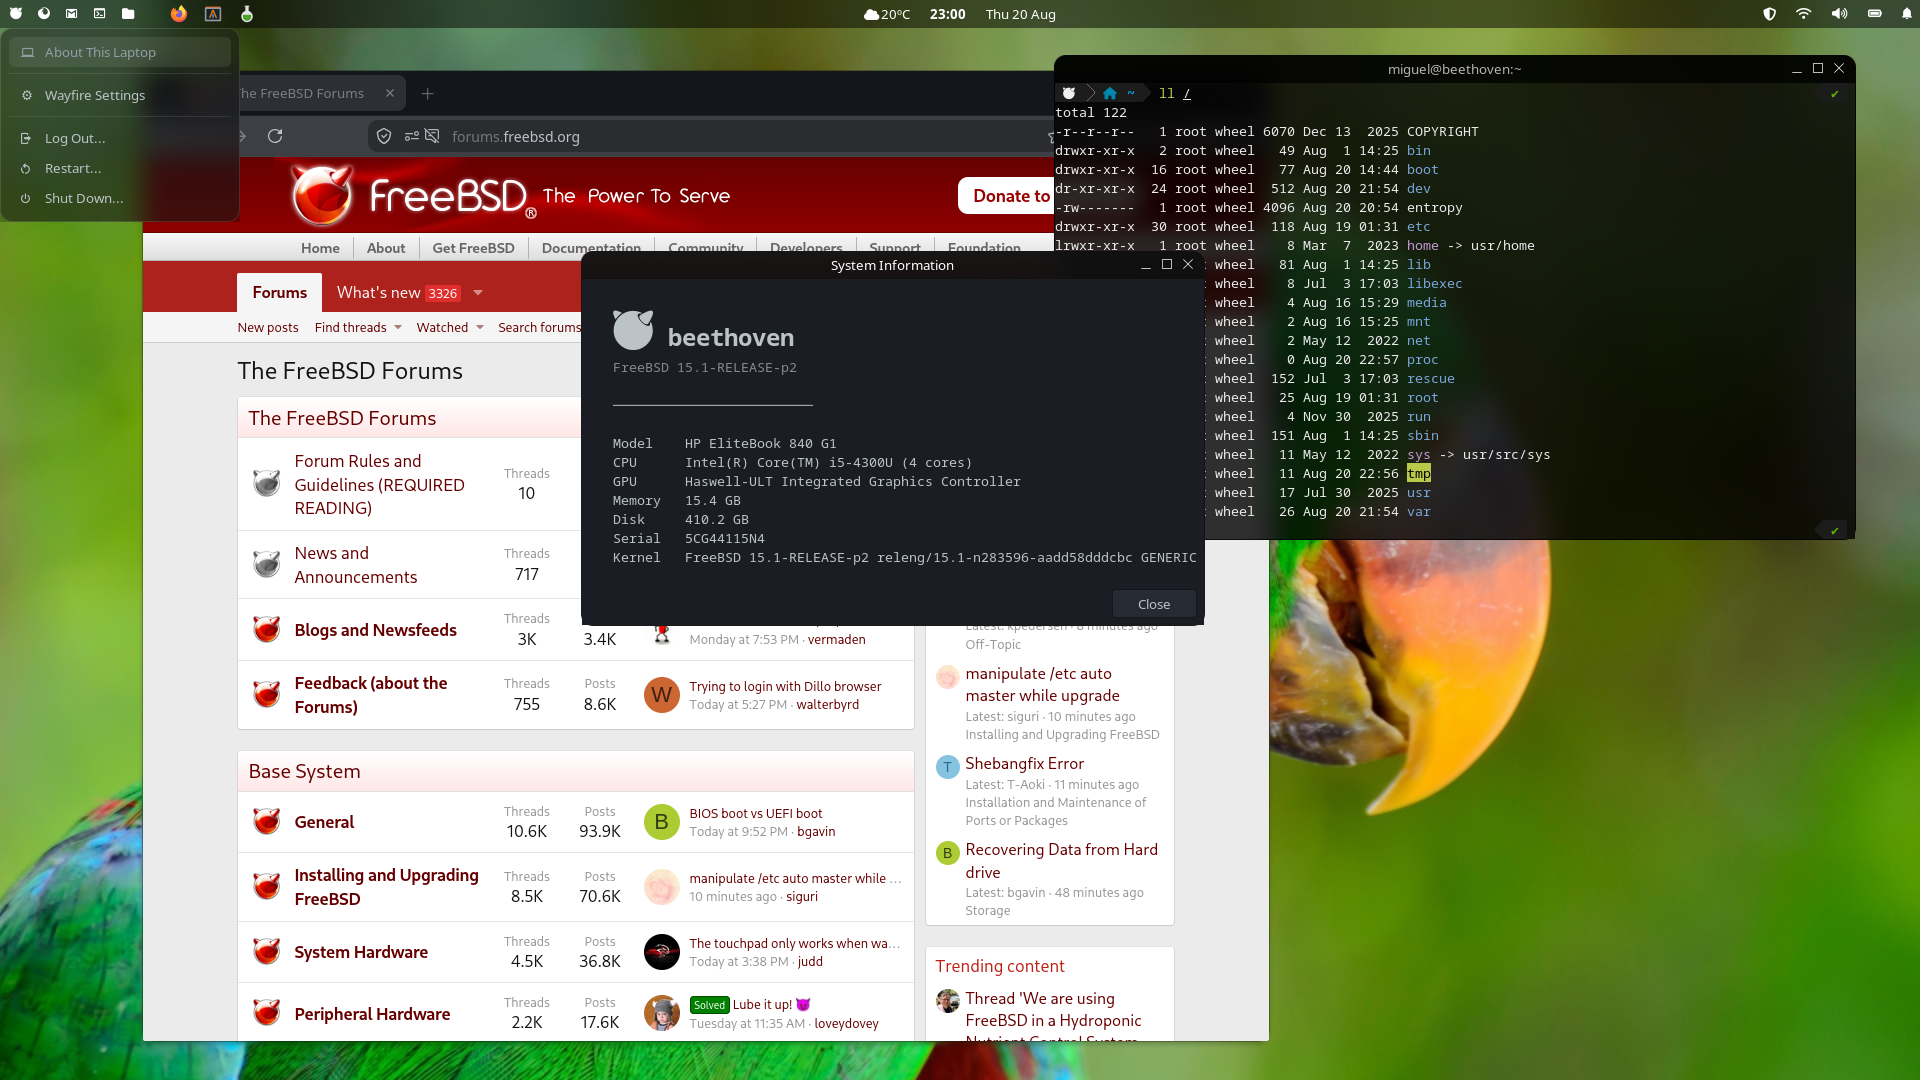This screenshot has height=1080, width=1920.
Task: Open Get FreeBSD navigation item
Action: point(473,248)
